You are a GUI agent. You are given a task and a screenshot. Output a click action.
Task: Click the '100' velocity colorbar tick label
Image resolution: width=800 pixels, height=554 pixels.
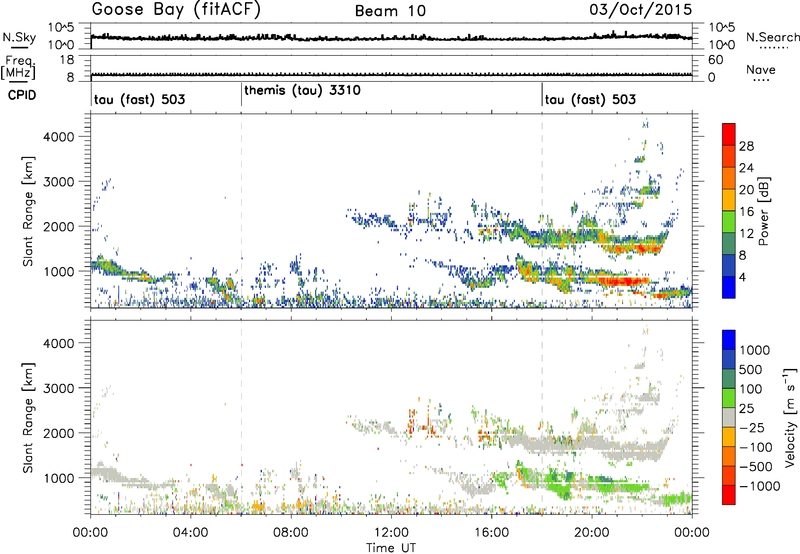point(751,389)
